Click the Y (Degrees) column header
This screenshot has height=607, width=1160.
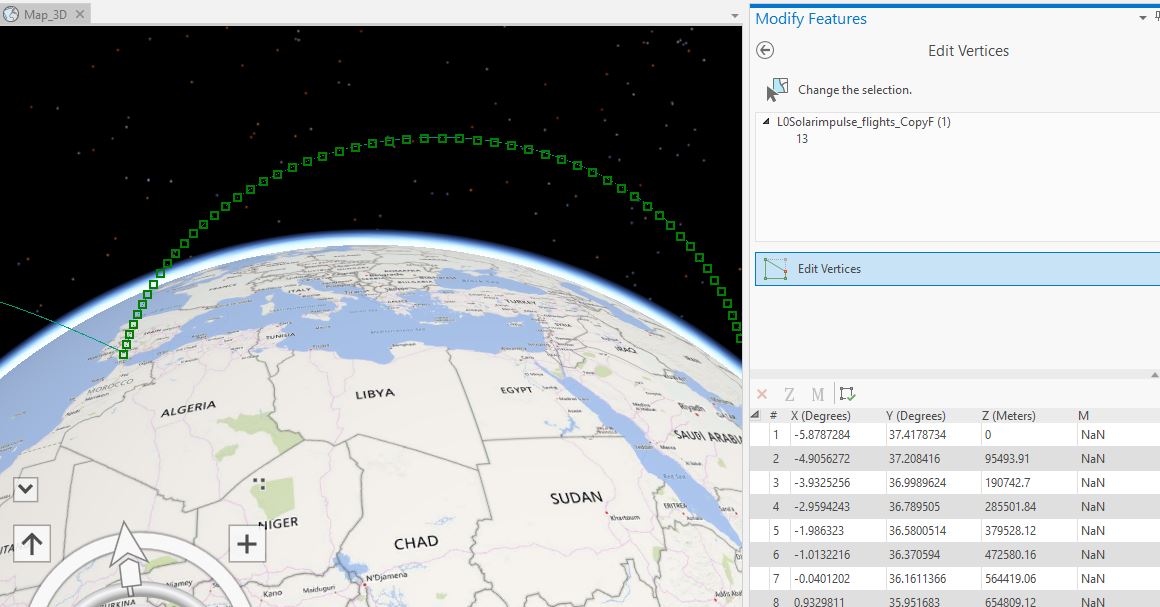pos(917,415)
